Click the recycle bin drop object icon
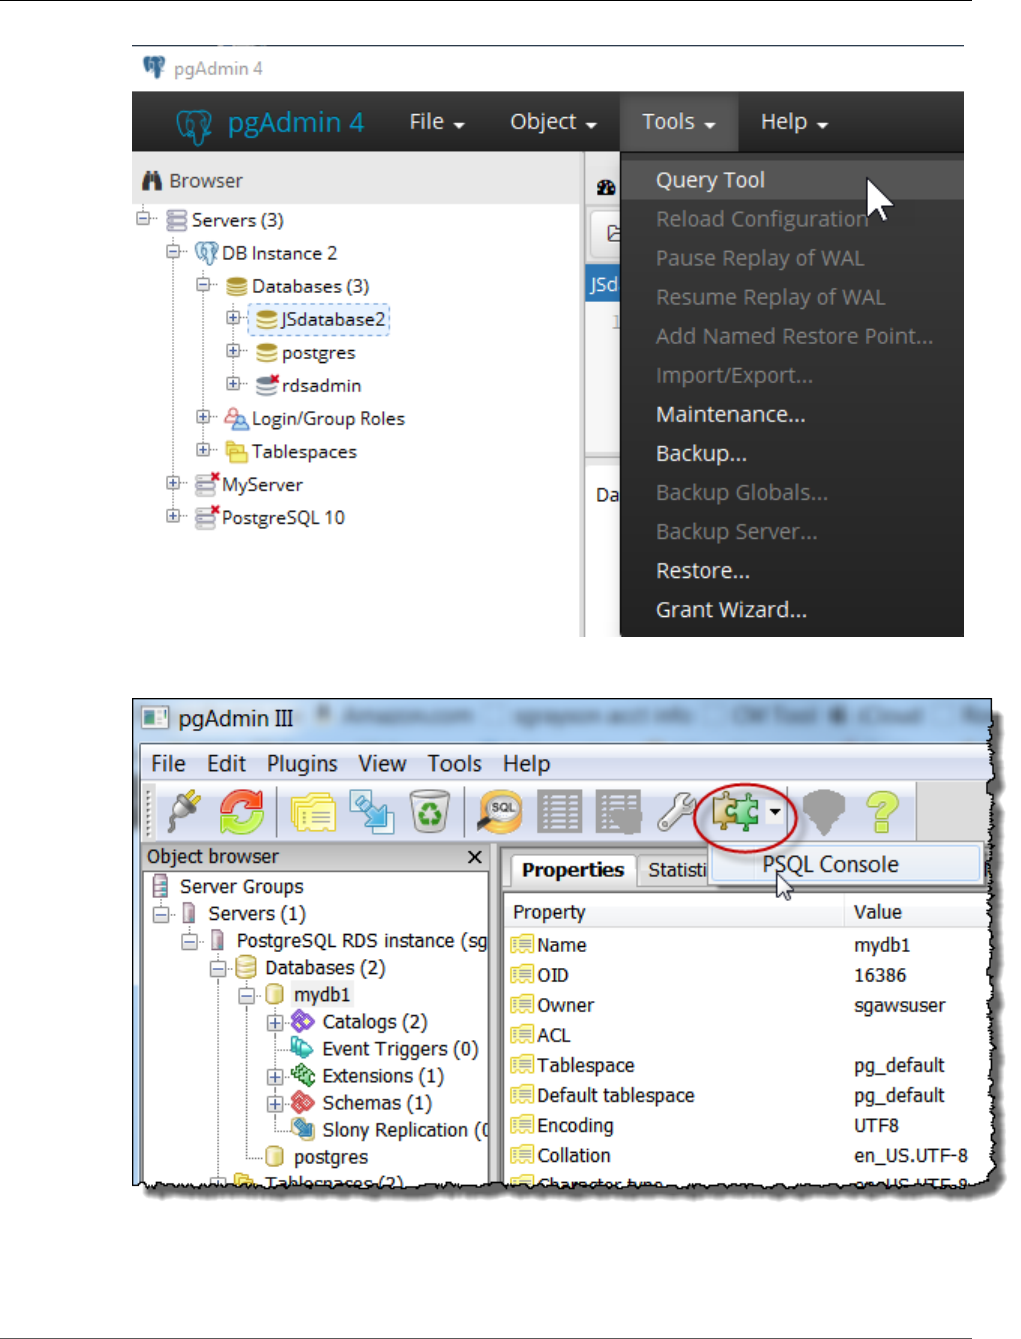Screen dimensions: 1021x1339 pyautogui.click(x=429, y=811)
